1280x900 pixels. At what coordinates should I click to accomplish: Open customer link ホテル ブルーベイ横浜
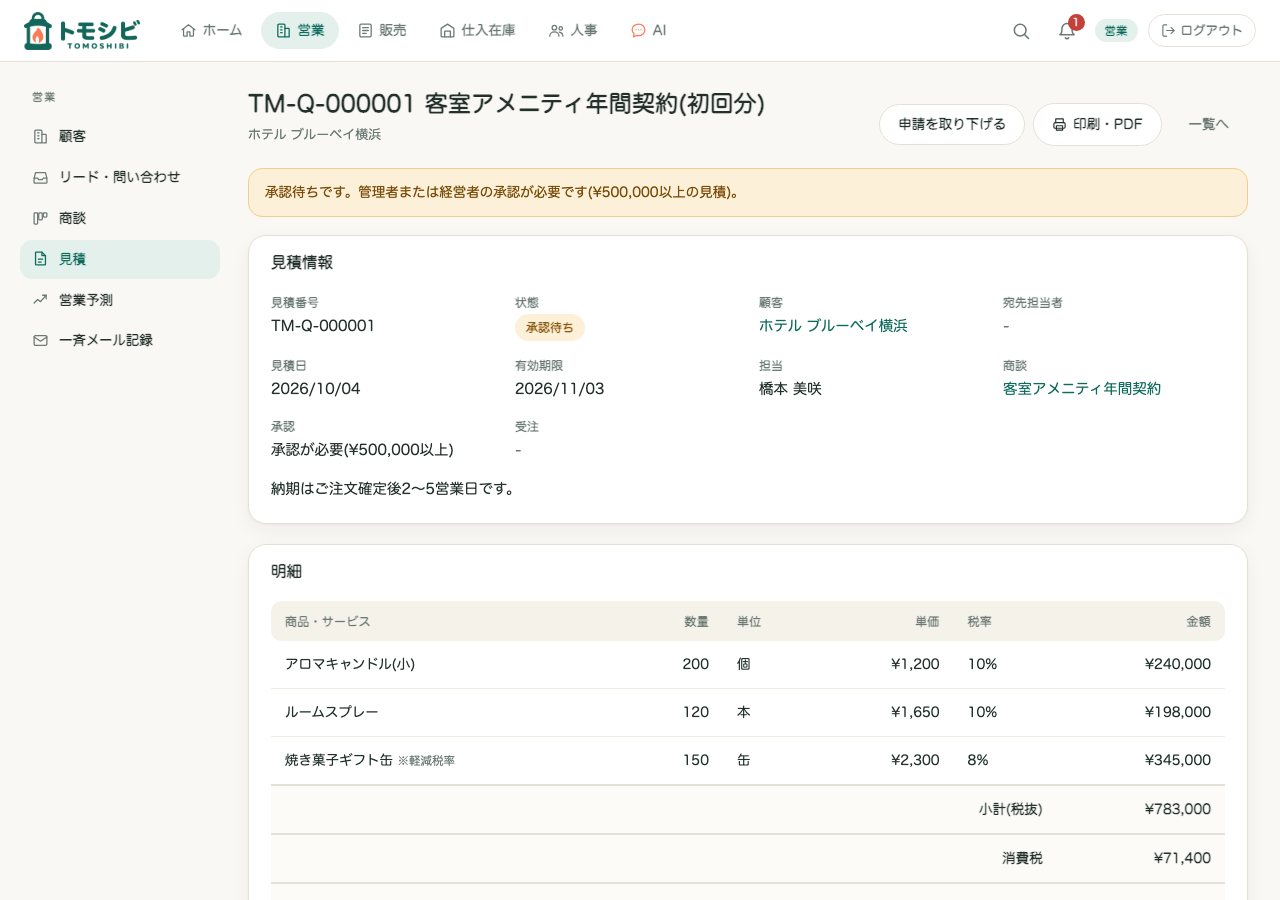[833, 326]
